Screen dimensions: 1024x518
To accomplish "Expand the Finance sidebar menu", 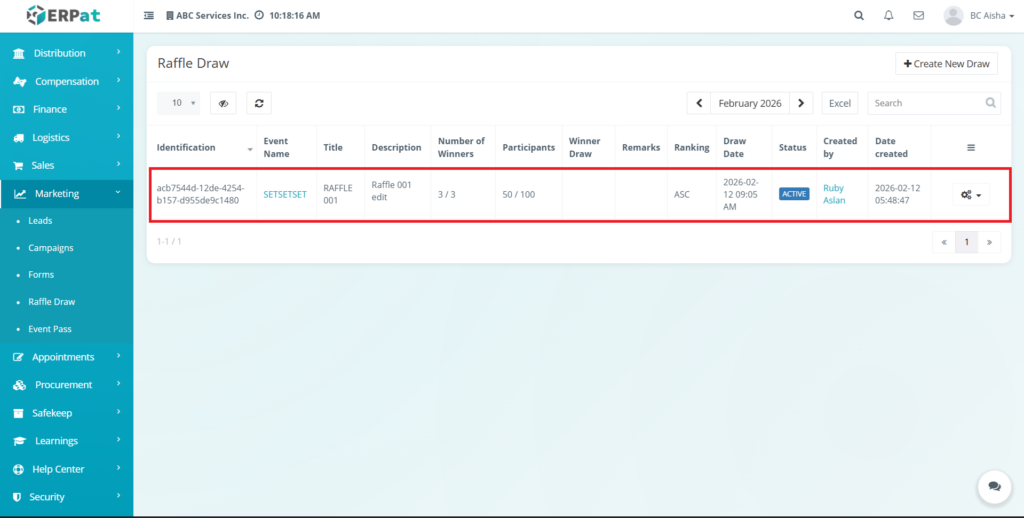I will (x=66, y=109).
